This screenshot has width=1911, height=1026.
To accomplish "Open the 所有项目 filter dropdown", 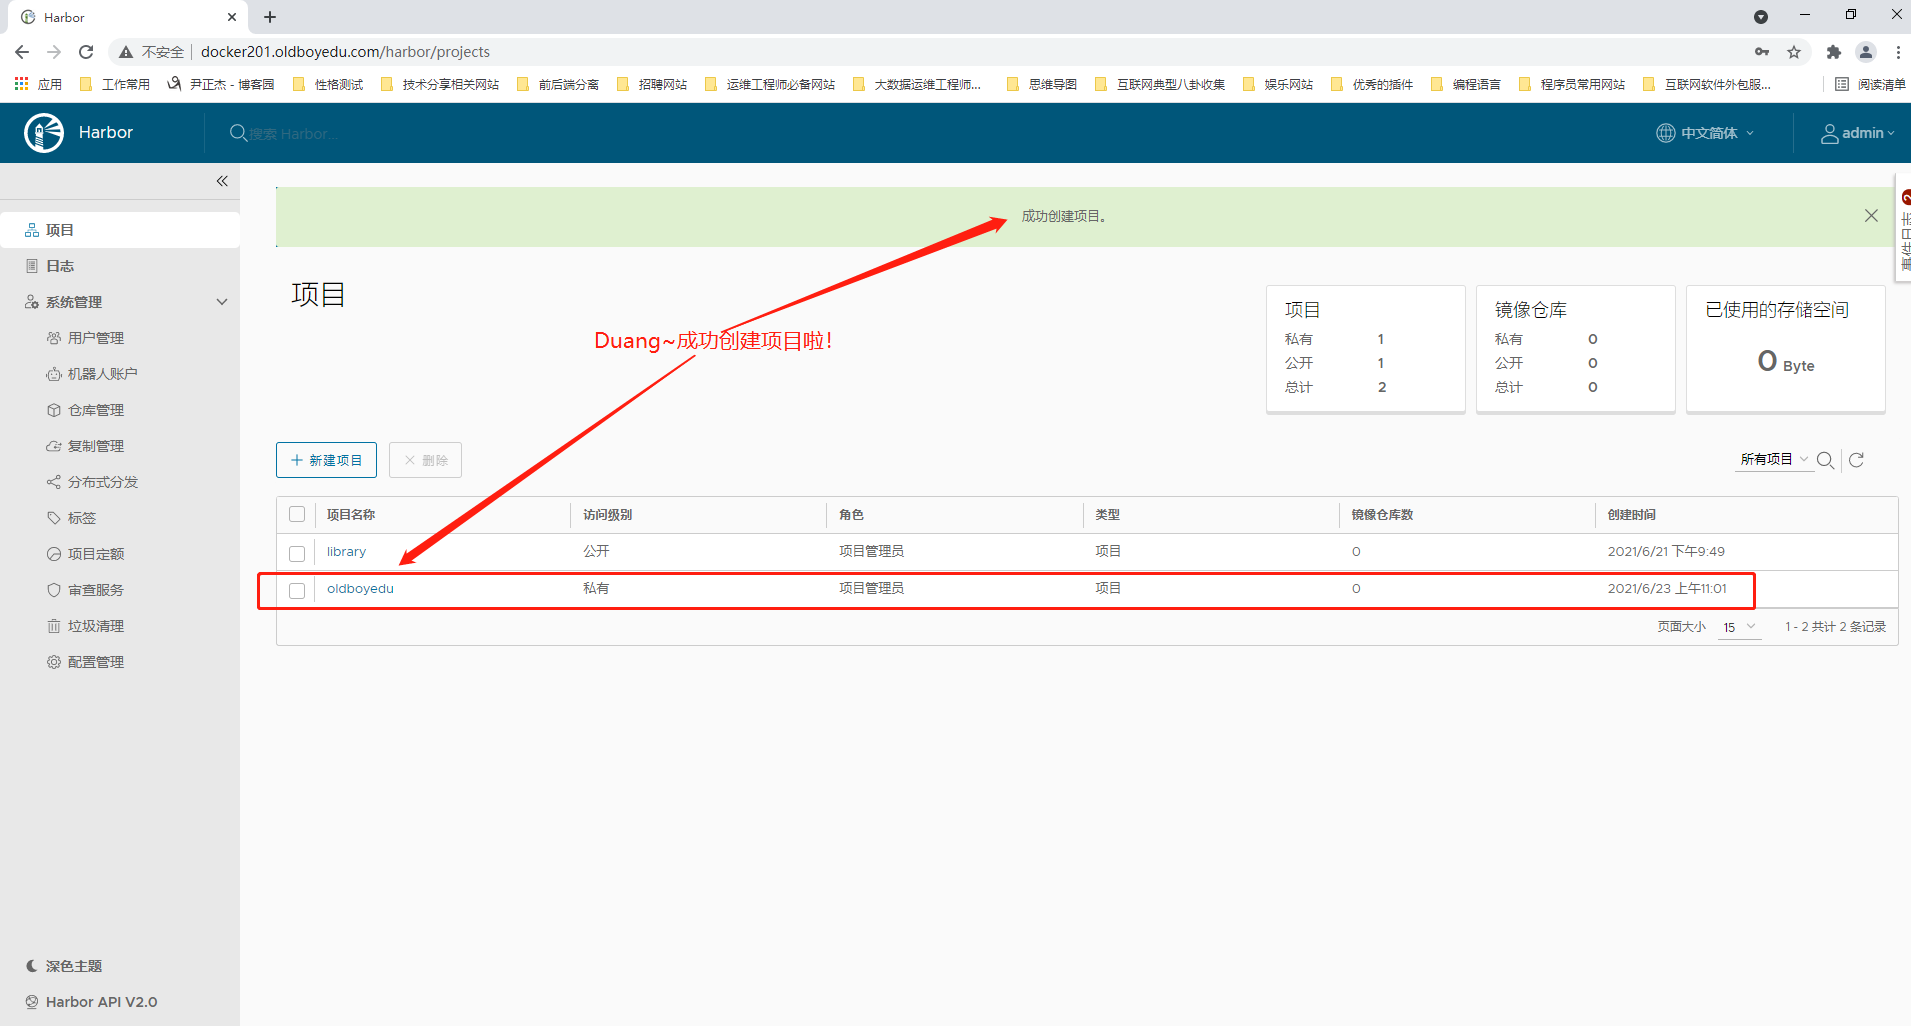I will (1773, 460).
